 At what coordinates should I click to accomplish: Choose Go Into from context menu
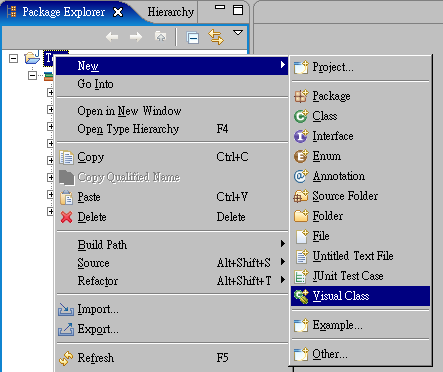(x=172, y=84)
